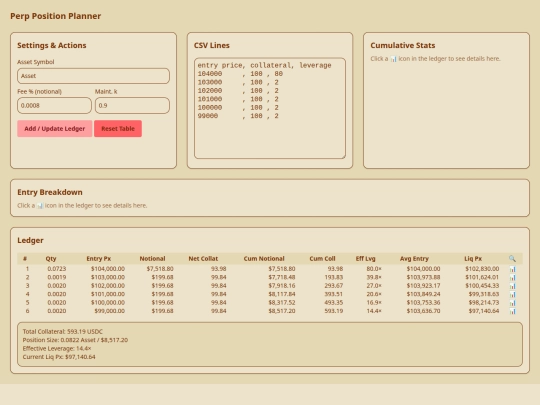The image size is (540, 405).
Task: Click Effective Leverage summary line
Action: [57, 349]
